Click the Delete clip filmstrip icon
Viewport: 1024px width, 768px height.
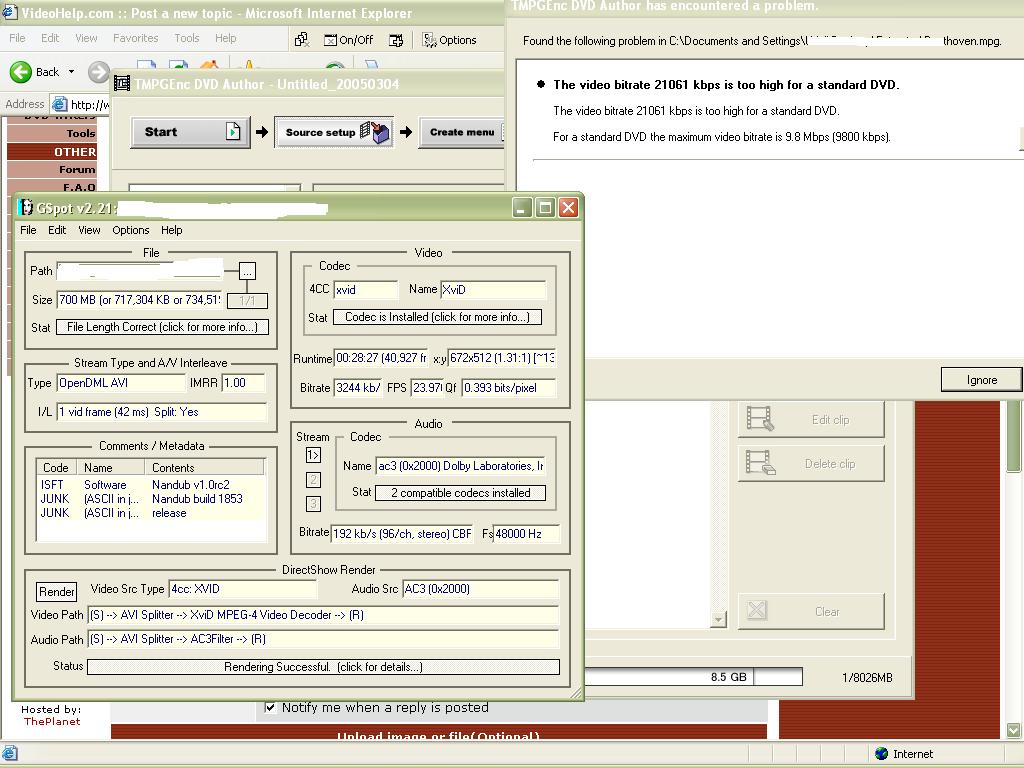pyautogui.click(x=760, y=463)
